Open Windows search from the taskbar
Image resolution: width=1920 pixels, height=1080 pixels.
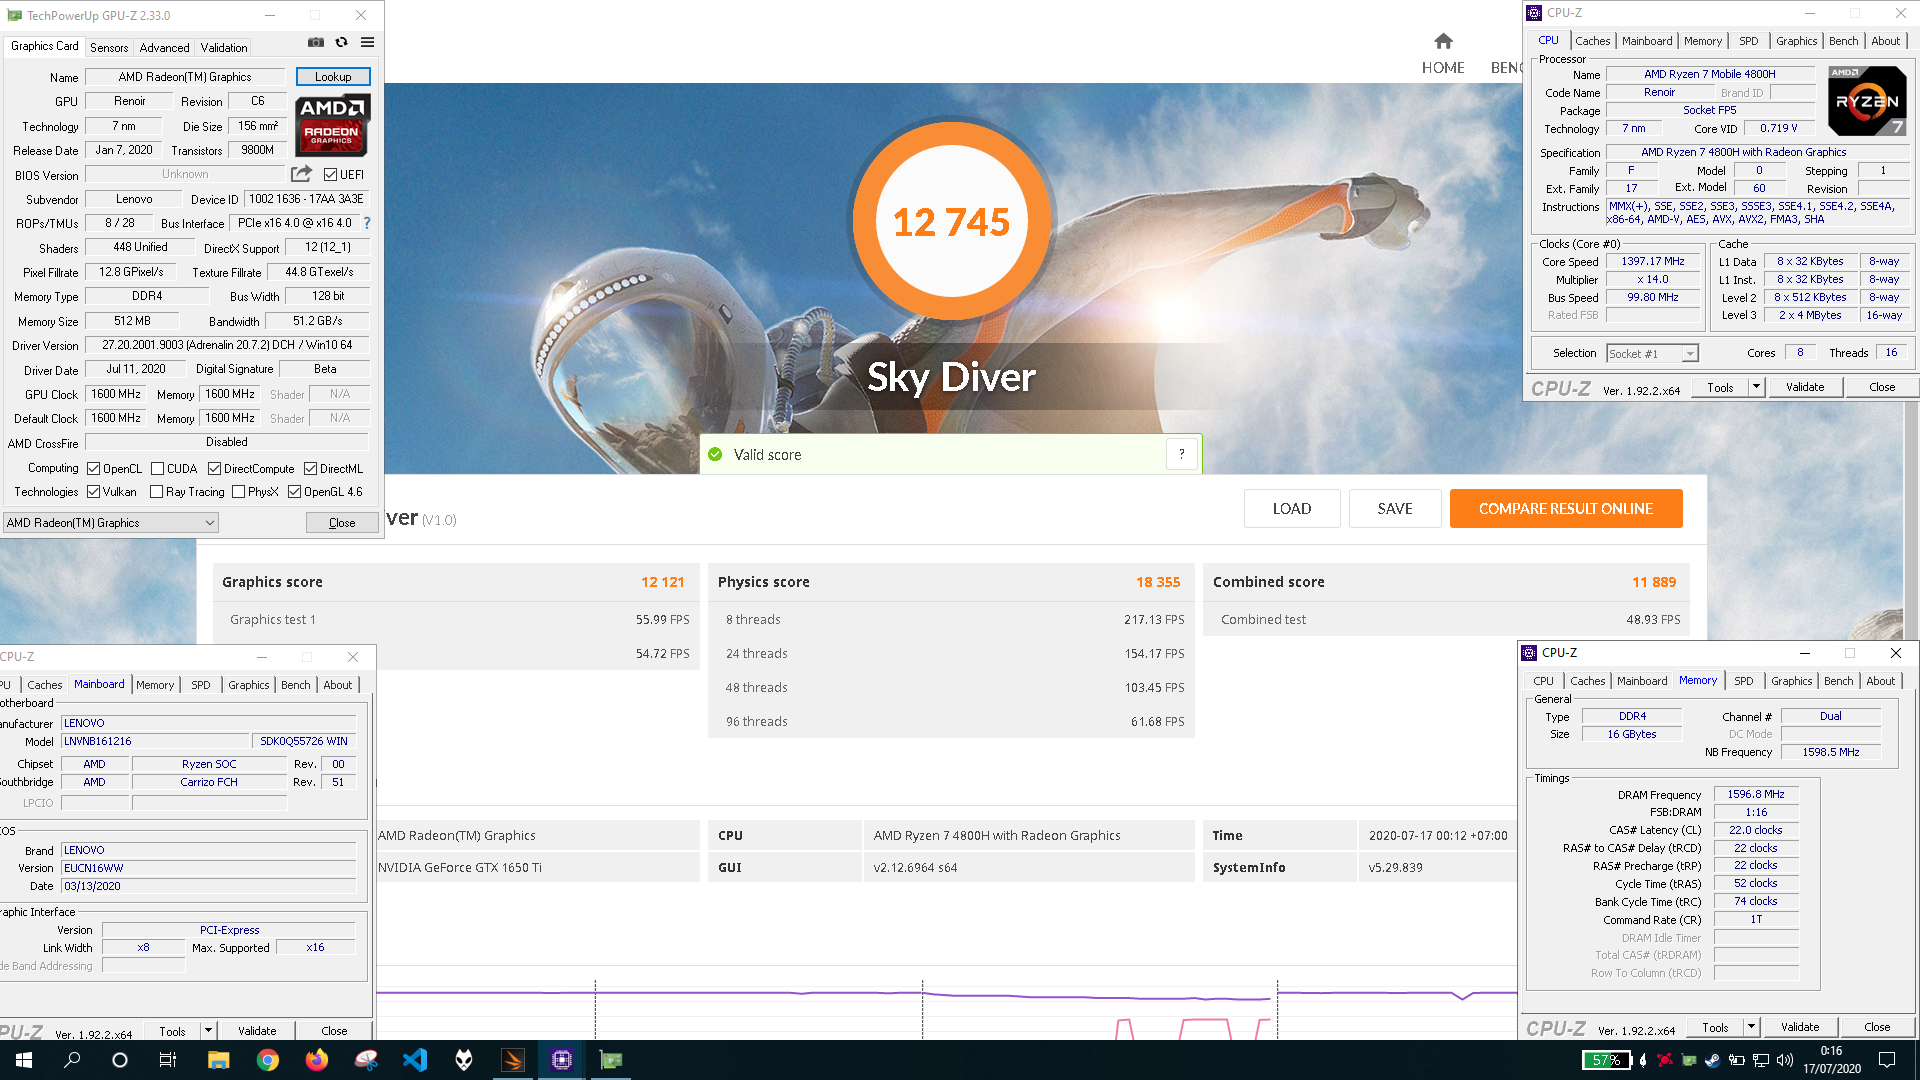click(72, 1060)
